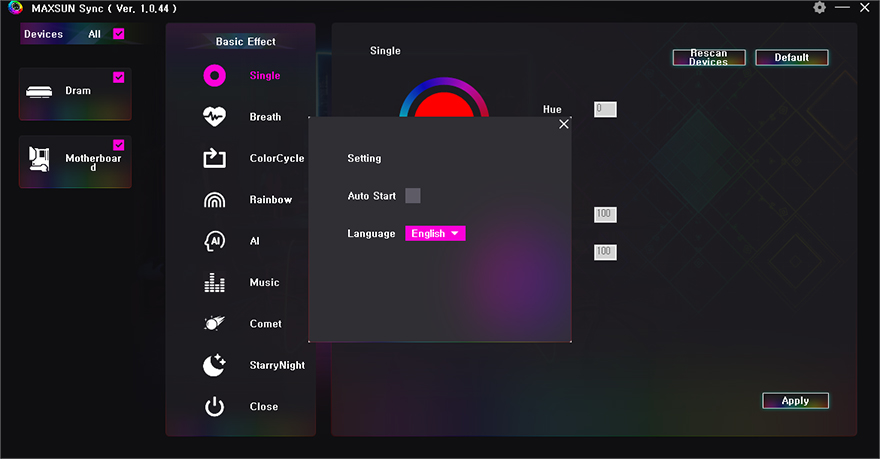Click the Dram memory stick icon

(x=39, y=91)
